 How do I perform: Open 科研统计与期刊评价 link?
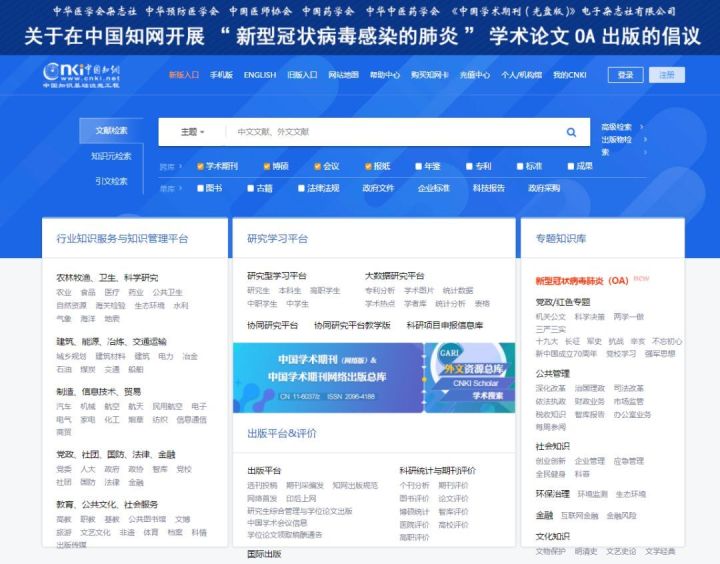click(438, 470)
